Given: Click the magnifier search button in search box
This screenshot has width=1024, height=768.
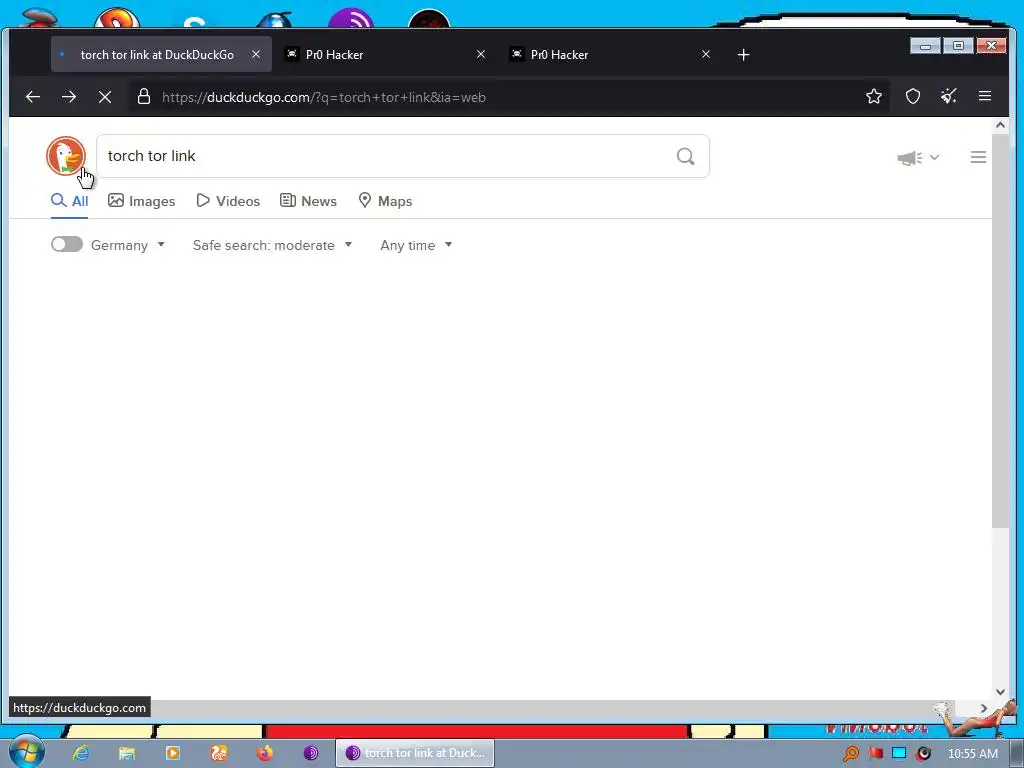Looking at the screenshot, I should click(x=685, y=156).
